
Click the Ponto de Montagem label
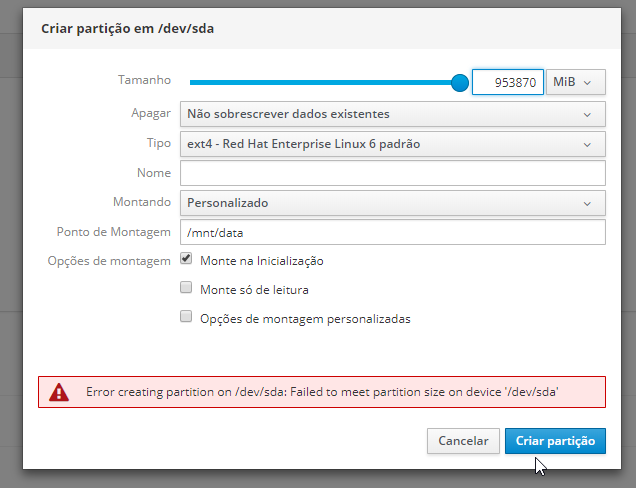point(114,232)
